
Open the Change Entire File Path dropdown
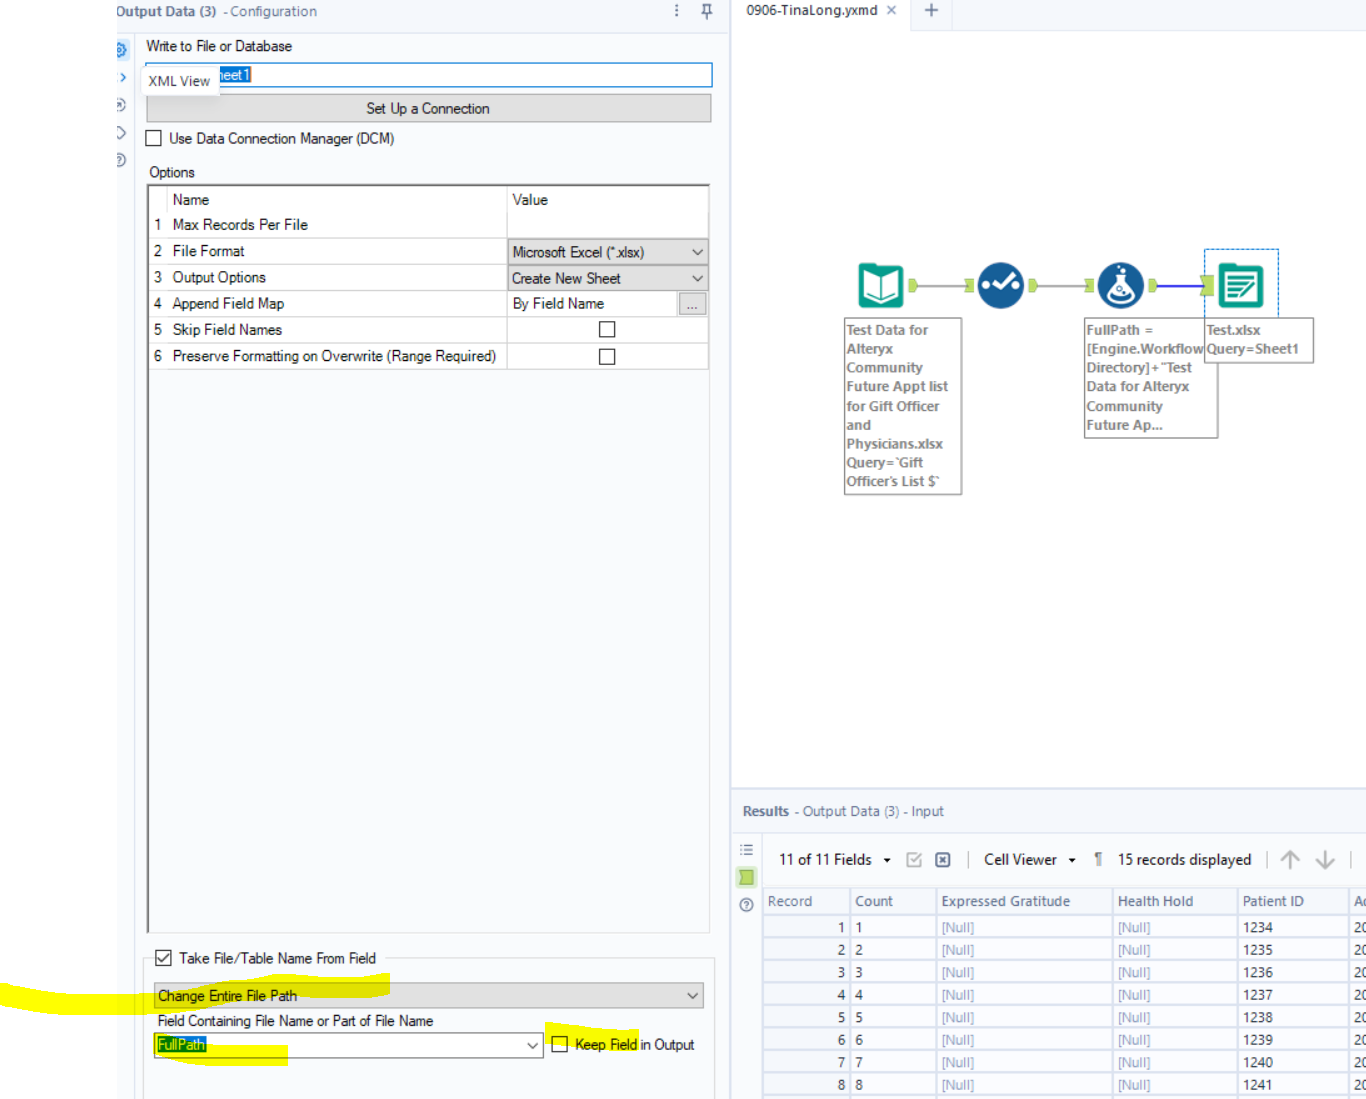pos(428,996)
